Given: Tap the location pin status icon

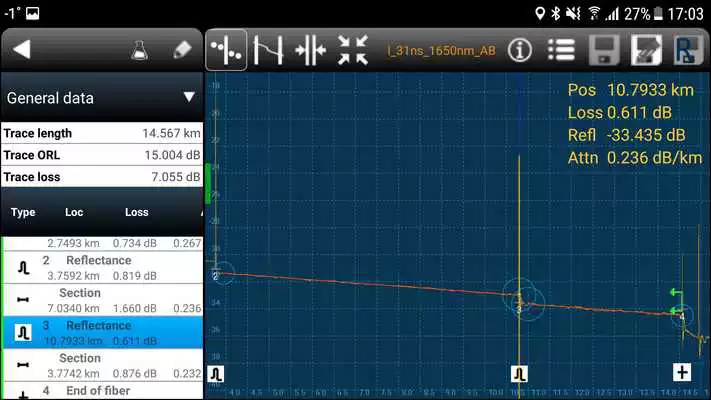Looking at the screenshot, I should coord(540,13).
